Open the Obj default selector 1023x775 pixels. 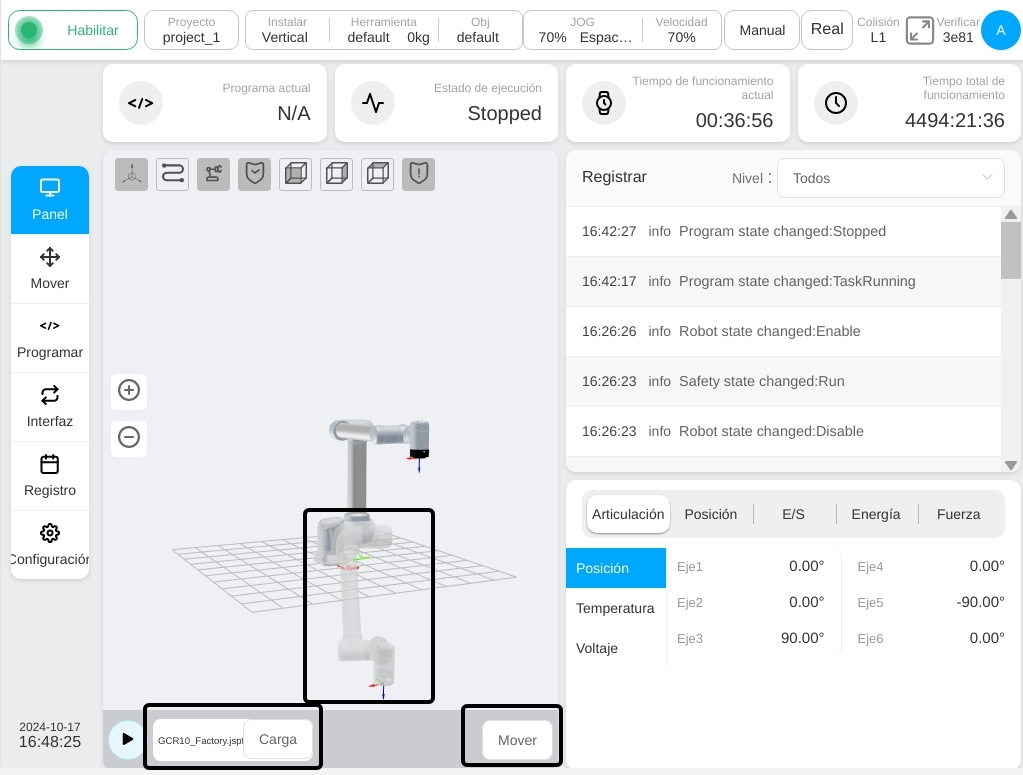click(479, 30)
